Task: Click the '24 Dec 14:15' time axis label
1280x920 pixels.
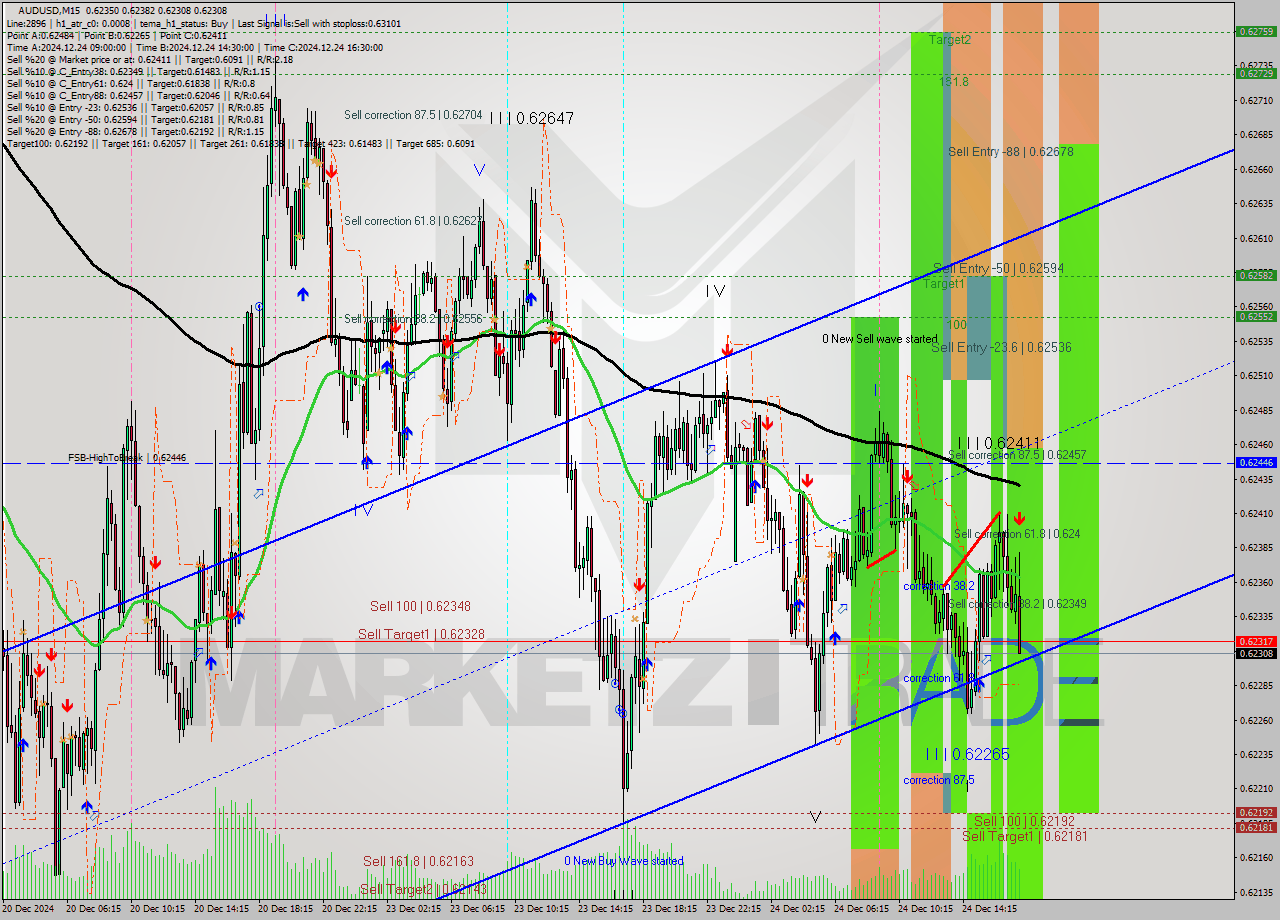Action: (x=989, y=909)
